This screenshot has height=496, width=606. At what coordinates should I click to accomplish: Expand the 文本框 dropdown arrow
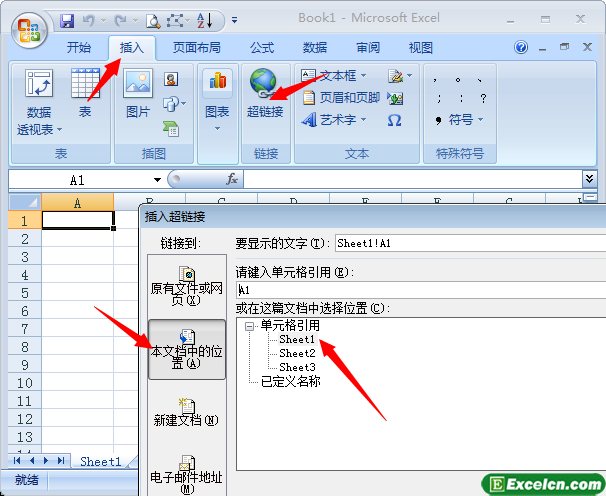pyautogui.click(x=363, y=76)
